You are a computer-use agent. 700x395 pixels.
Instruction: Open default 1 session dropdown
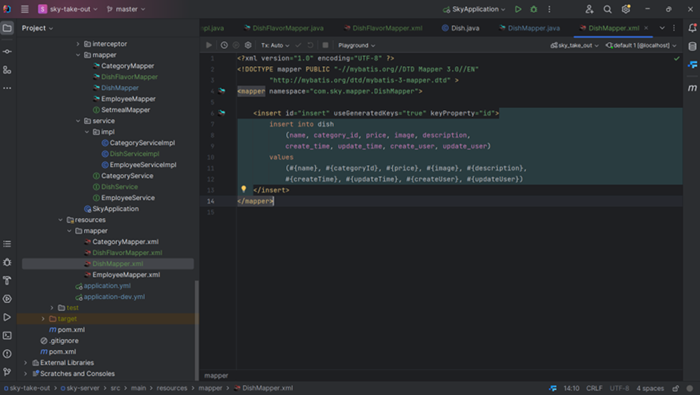tap(641, 45)
